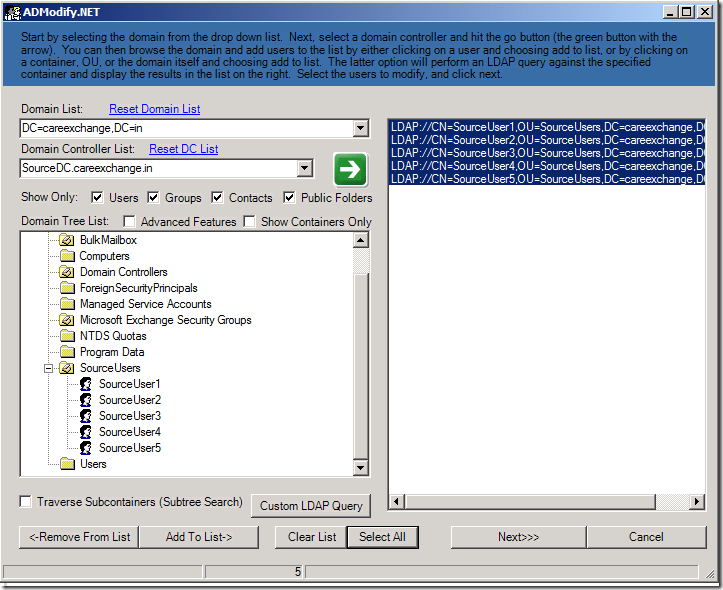The image size is (723, 590).
Task: Select the LDAP SourceUser3 entry in results
Action: pyautogui.click(x=547, y=153)
